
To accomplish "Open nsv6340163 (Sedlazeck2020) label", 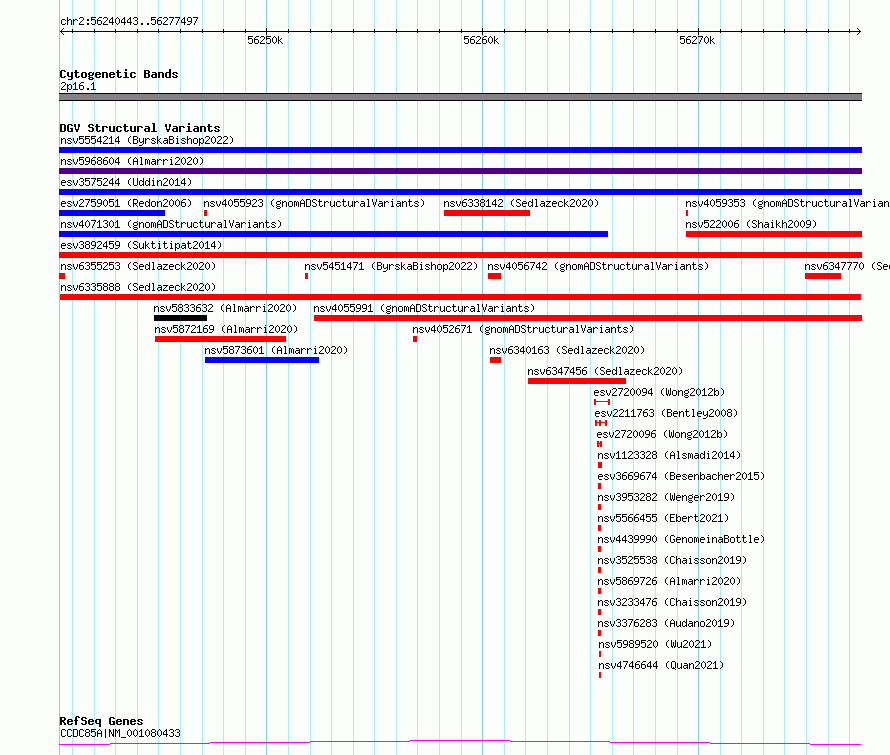I will coord(567,350).
